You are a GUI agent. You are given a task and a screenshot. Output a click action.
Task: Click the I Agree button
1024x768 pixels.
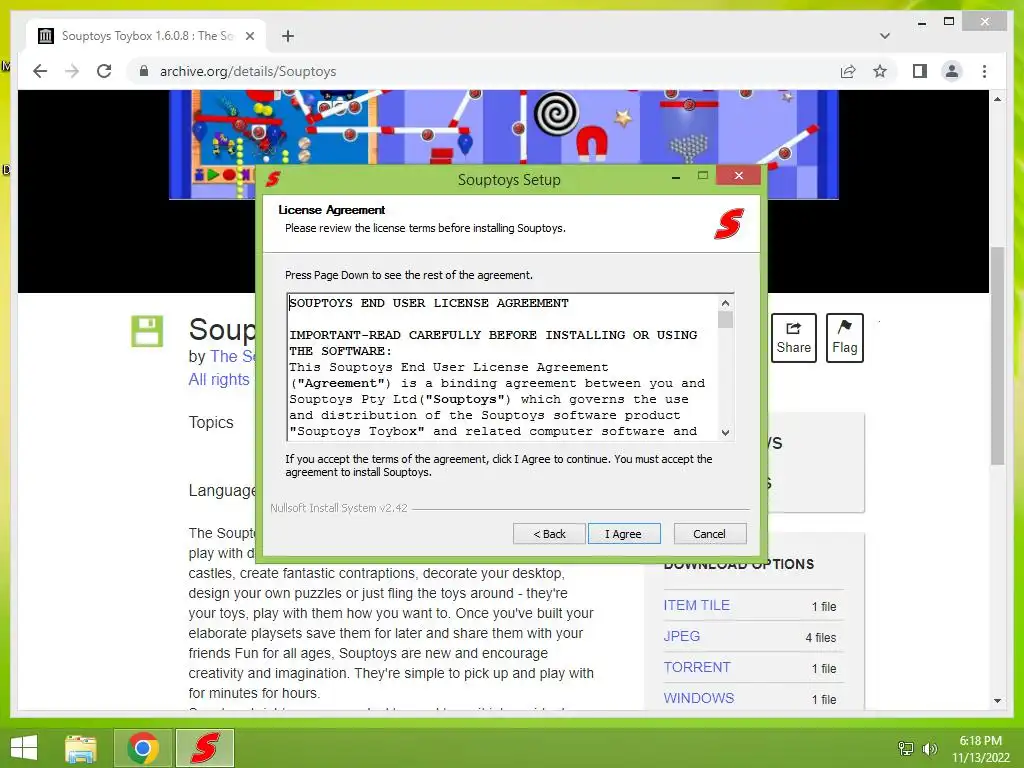(624, 534)
